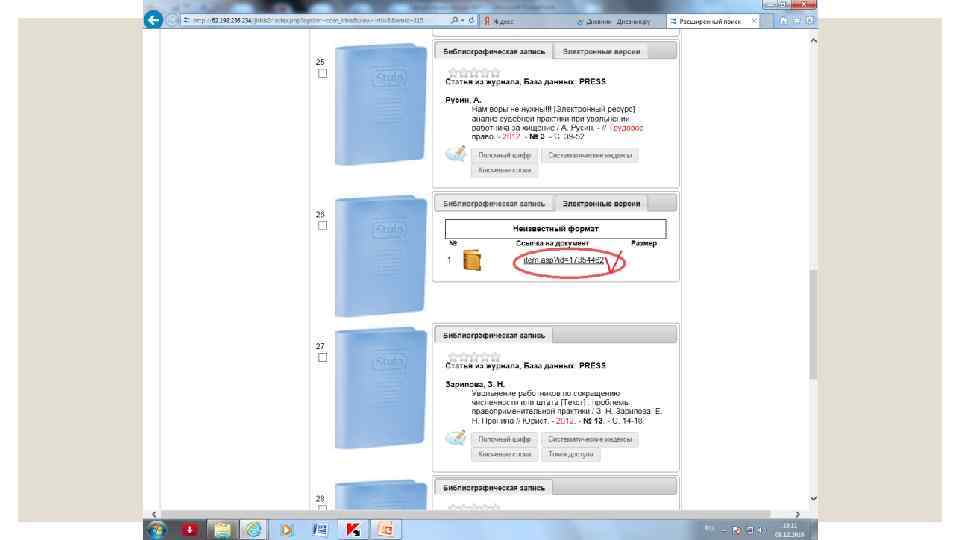Image resolution: width=960 pixels, height=540 pixels.
Task: Open the File Explorer taskbar icon
Action: pyautogui.click(x=222, y=530)
